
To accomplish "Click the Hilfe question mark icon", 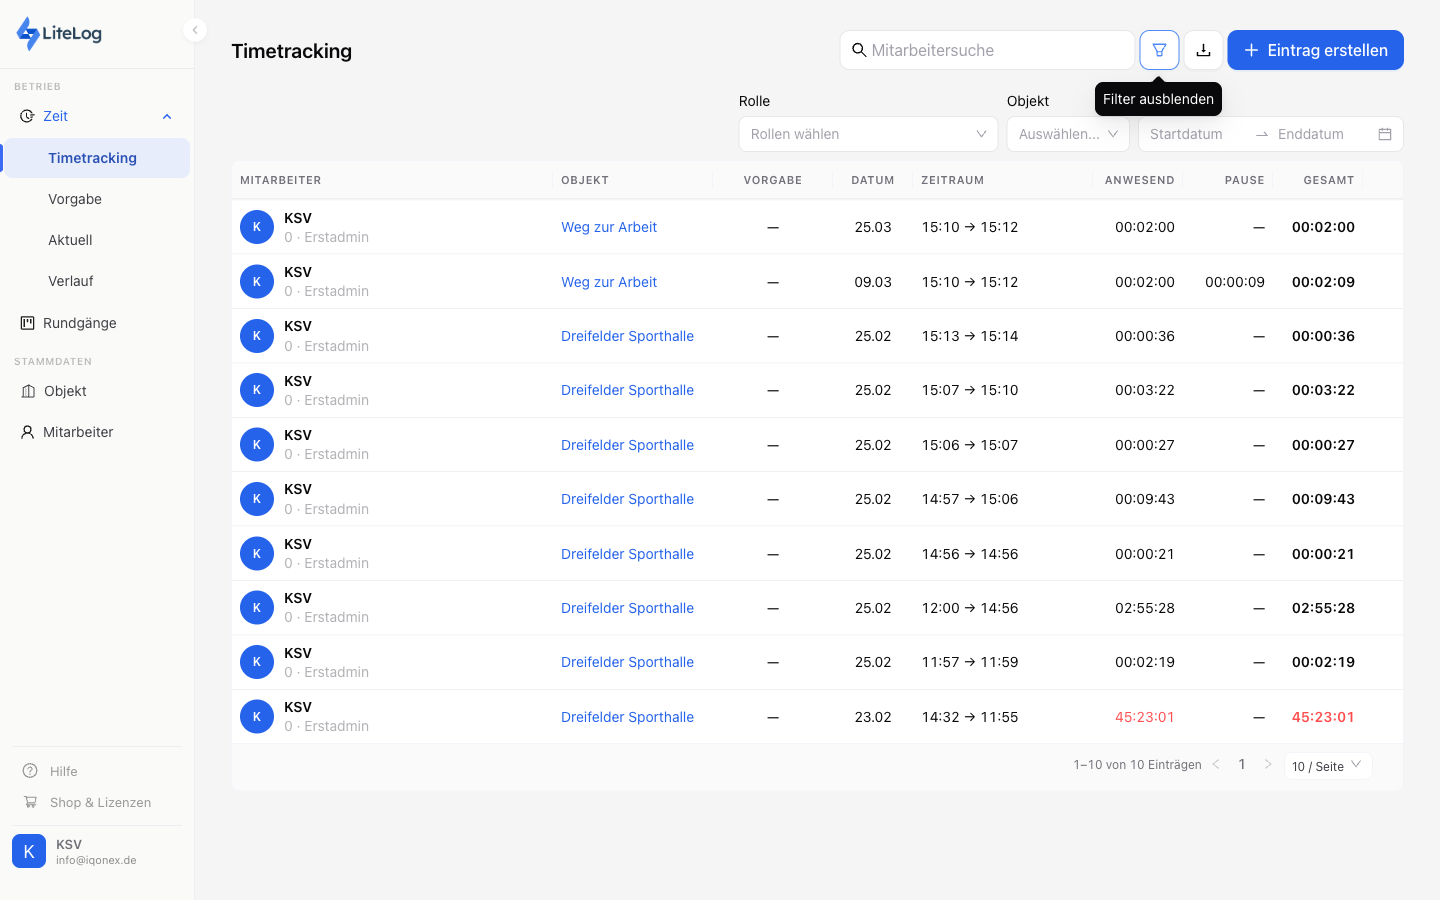I will point(30,771).
